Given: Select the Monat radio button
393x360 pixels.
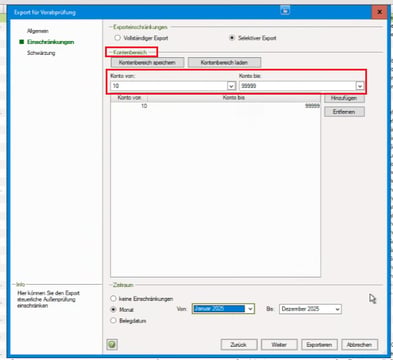Looking at the screenshot, I should (x=113, y=309).
